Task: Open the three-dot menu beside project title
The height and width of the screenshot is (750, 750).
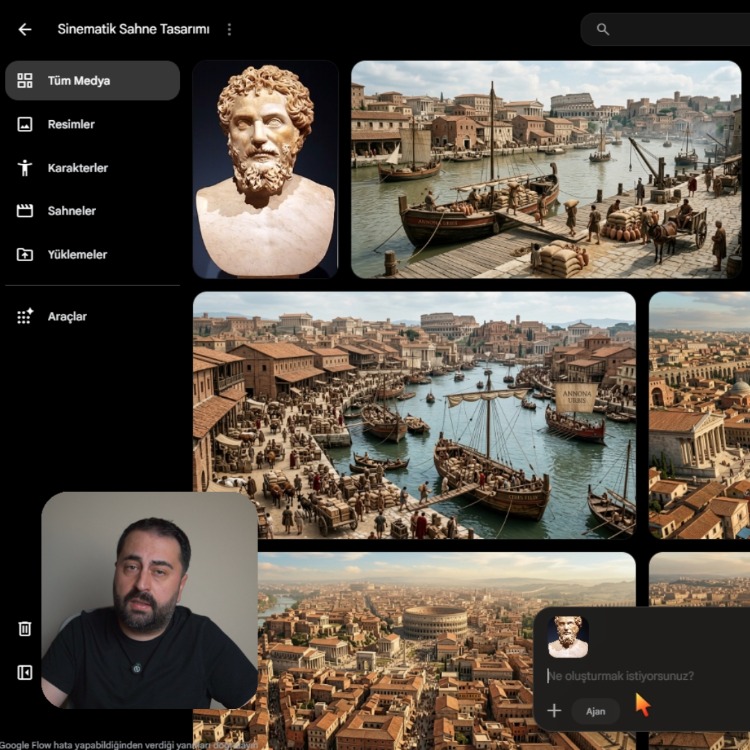Action: coord(229,29)
